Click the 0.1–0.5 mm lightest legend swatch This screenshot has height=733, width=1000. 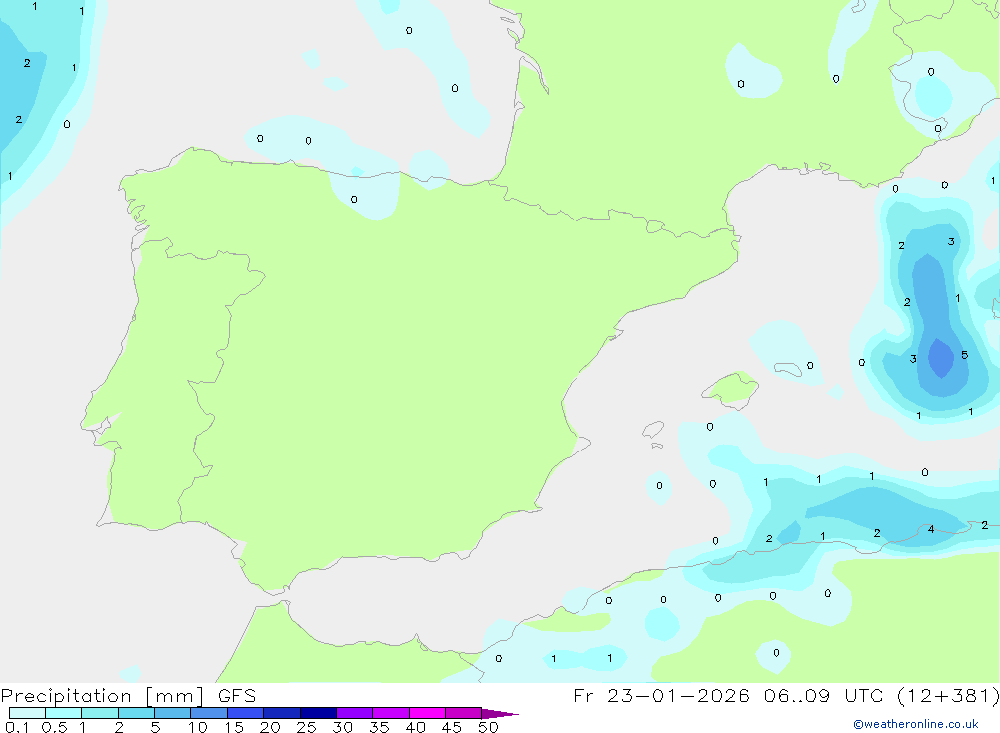pos(27,713)
